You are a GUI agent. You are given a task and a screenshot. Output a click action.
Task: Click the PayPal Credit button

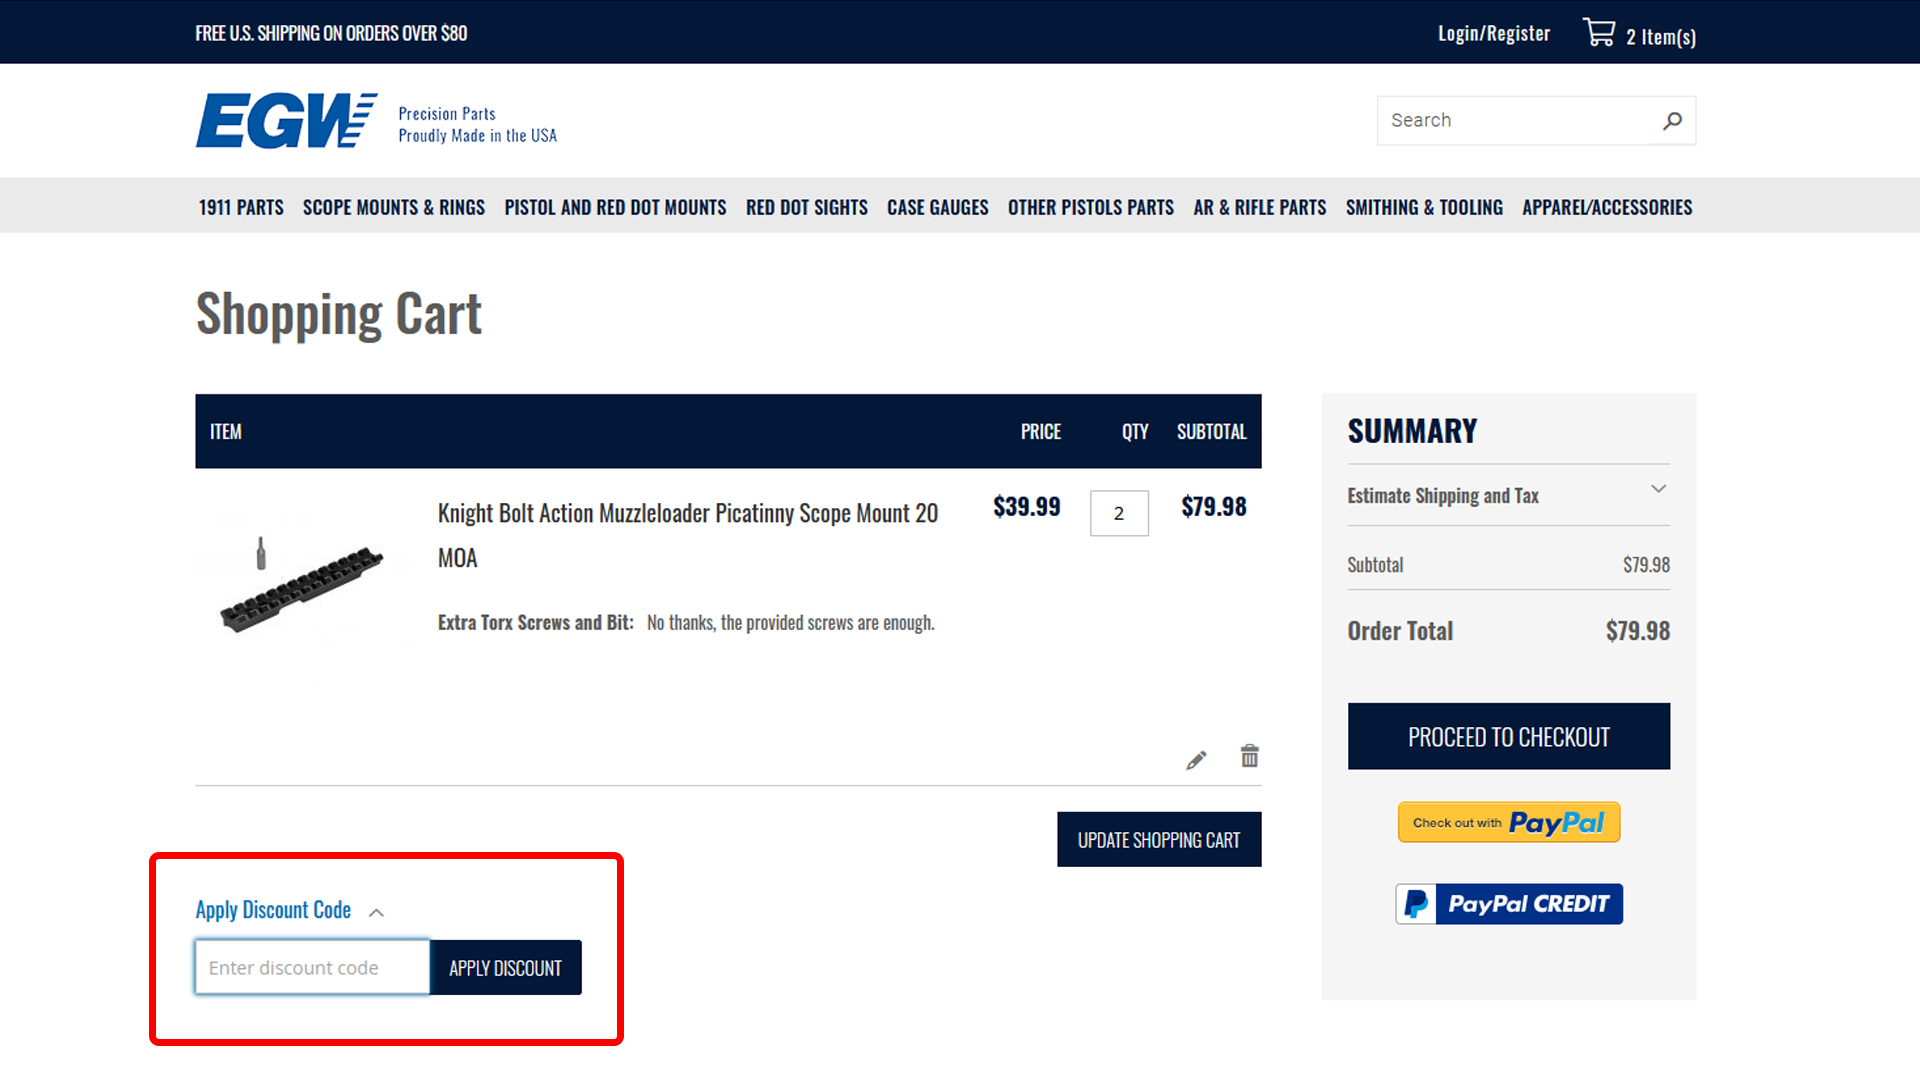[1508, 904]
